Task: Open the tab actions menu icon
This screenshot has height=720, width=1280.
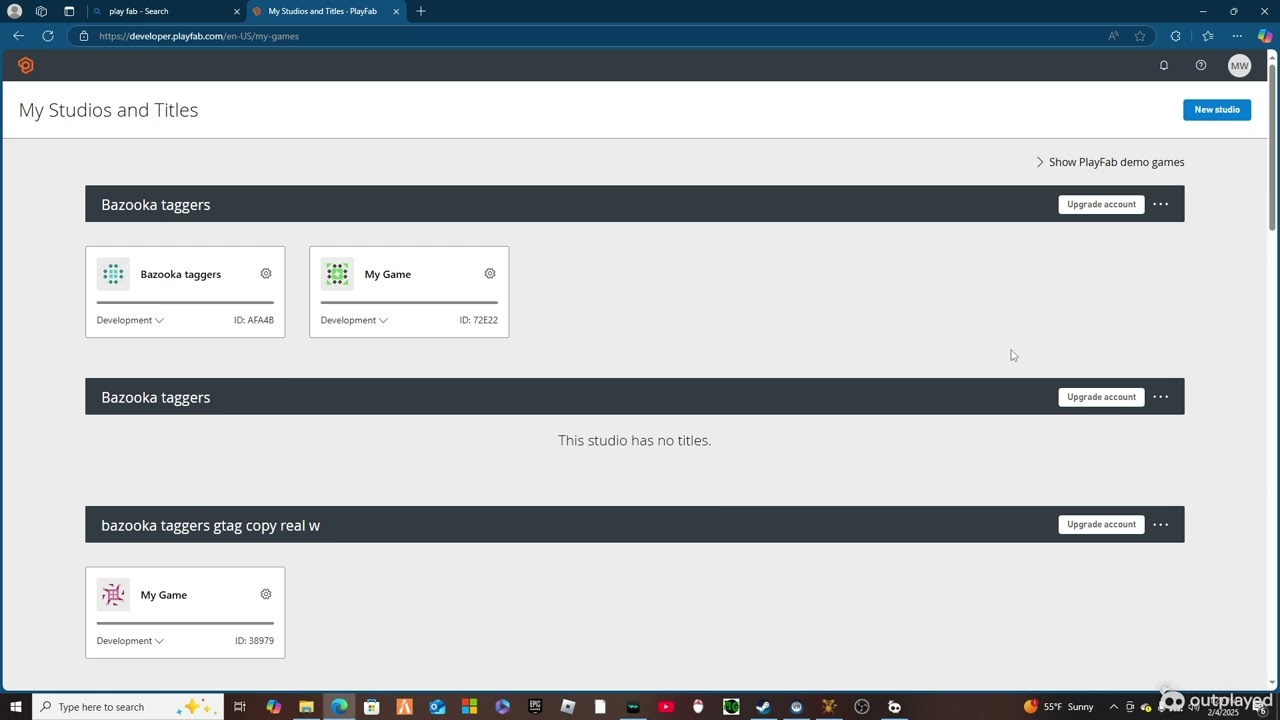Action: click(69, 11)
